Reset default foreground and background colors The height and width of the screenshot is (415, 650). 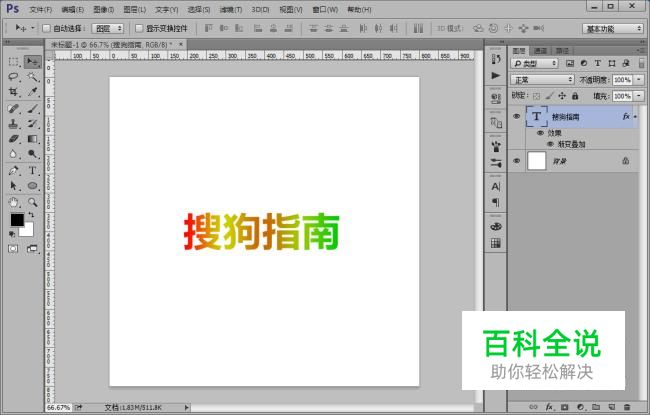12,234
